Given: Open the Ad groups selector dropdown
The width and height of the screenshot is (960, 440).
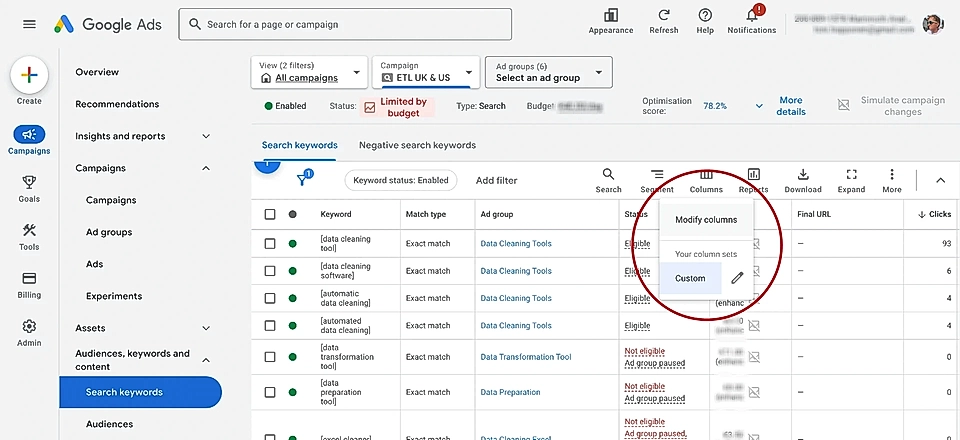Looking at the screenshot, I should coord(549,72).
